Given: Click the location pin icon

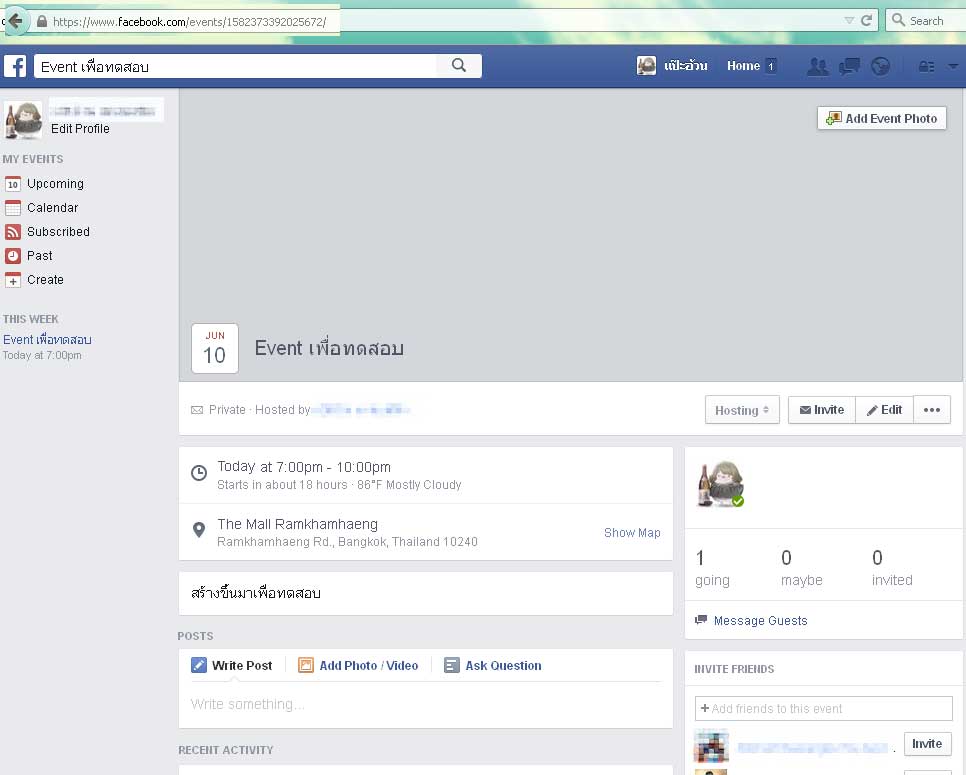Looking at the screenshot, I should point(199,530).
